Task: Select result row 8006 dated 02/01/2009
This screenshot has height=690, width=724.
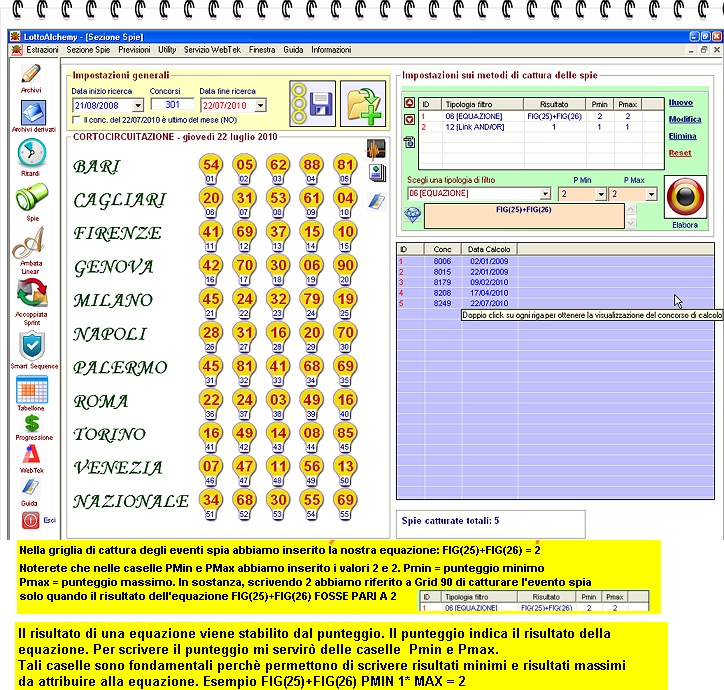Action: (x=555, y=261)
